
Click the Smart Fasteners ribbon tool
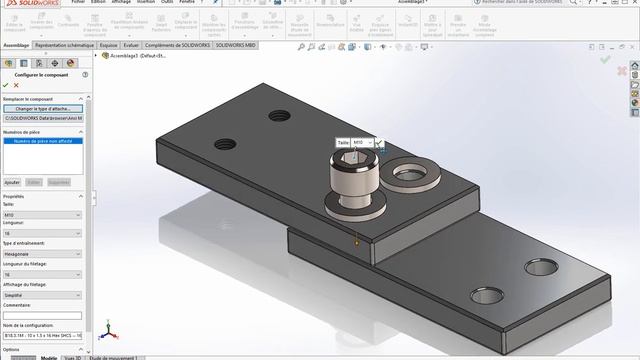(161, 22)
